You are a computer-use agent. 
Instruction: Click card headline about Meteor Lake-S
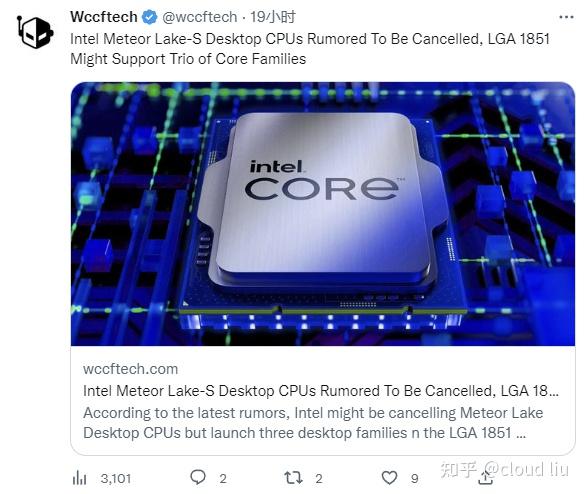pyautogui.click(x=321, y=391)
